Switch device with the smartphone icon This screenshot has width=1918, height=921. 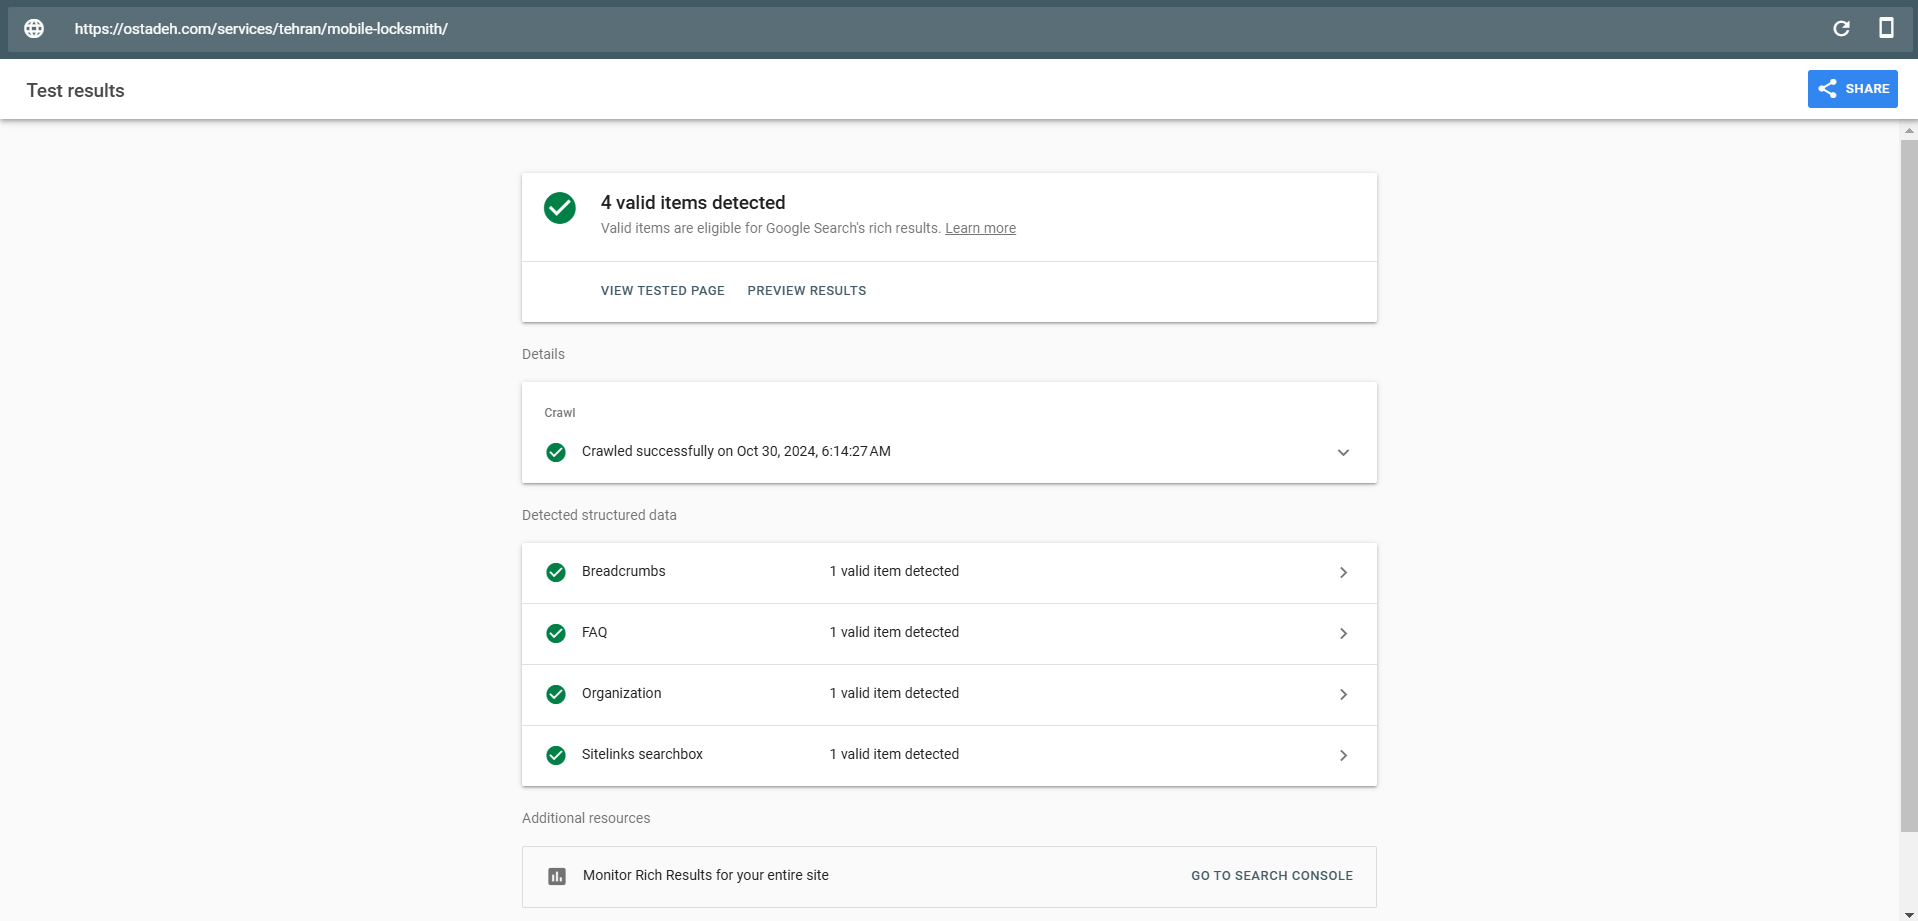[x=1886, y=28]
